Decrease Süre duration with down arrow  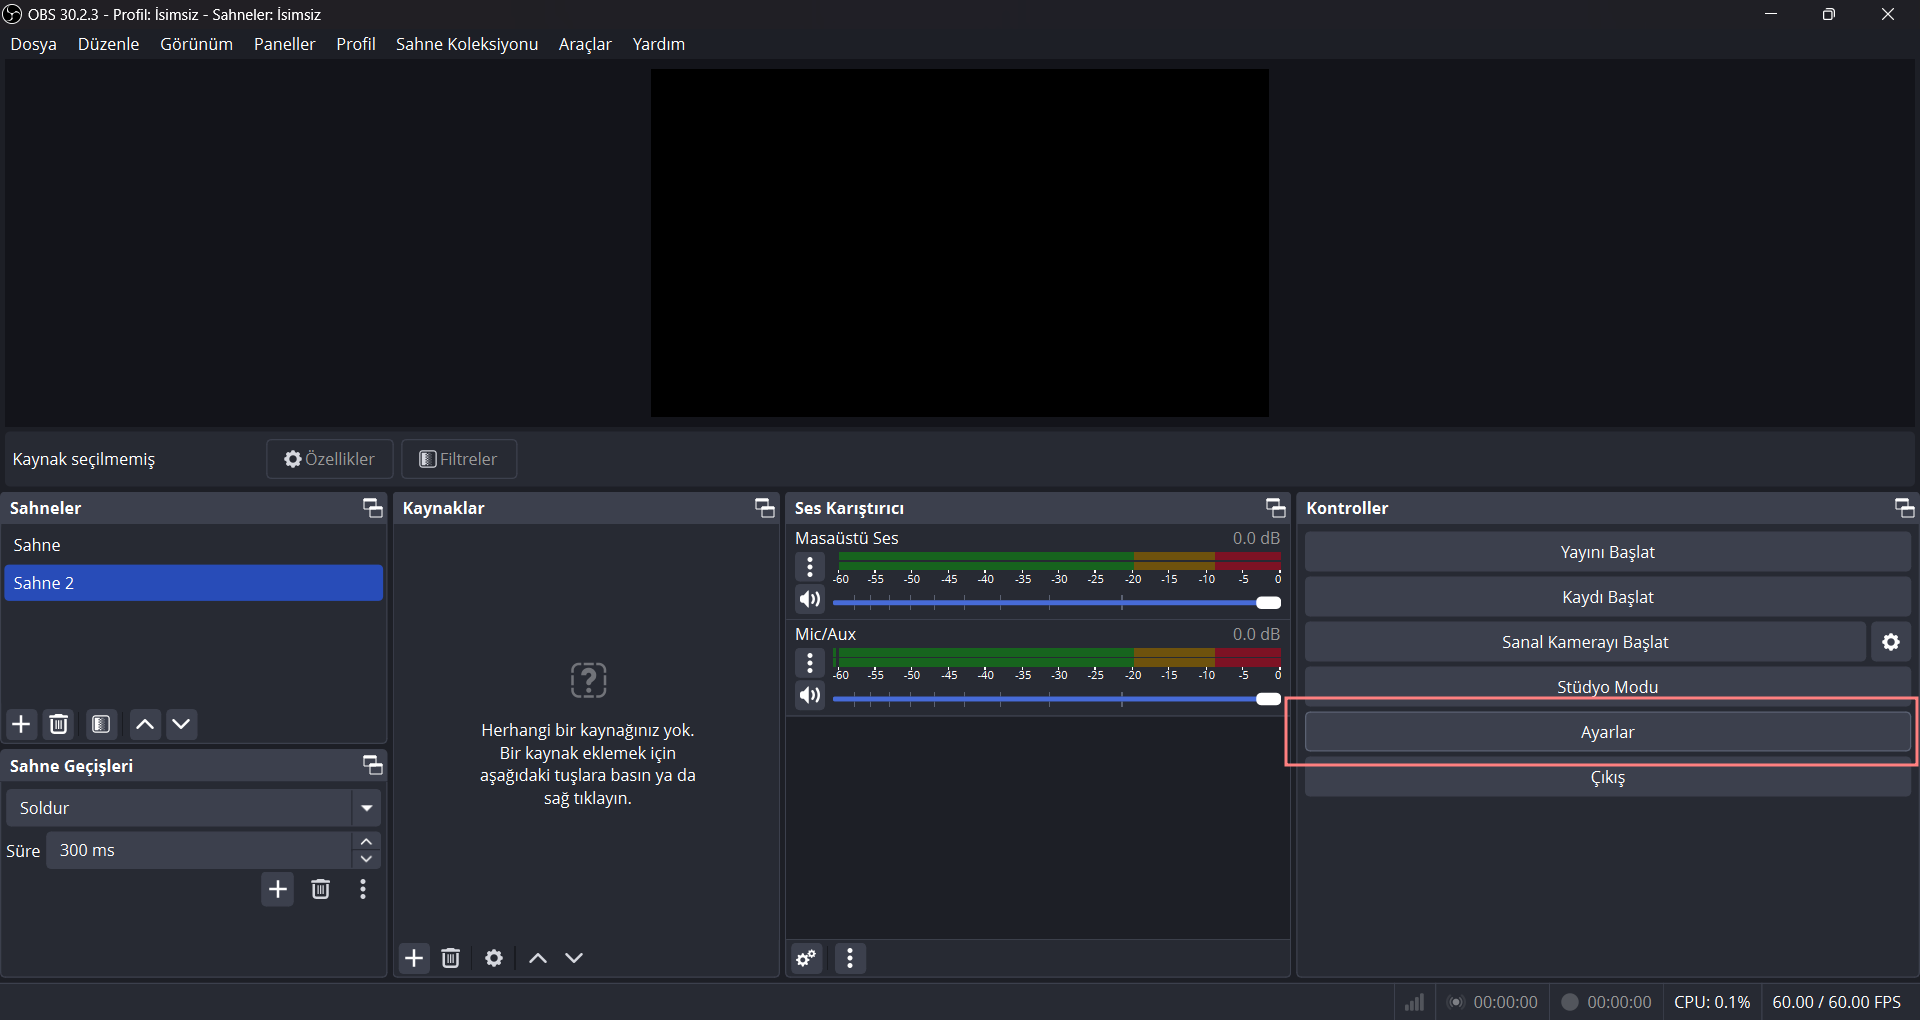[367, 860]
